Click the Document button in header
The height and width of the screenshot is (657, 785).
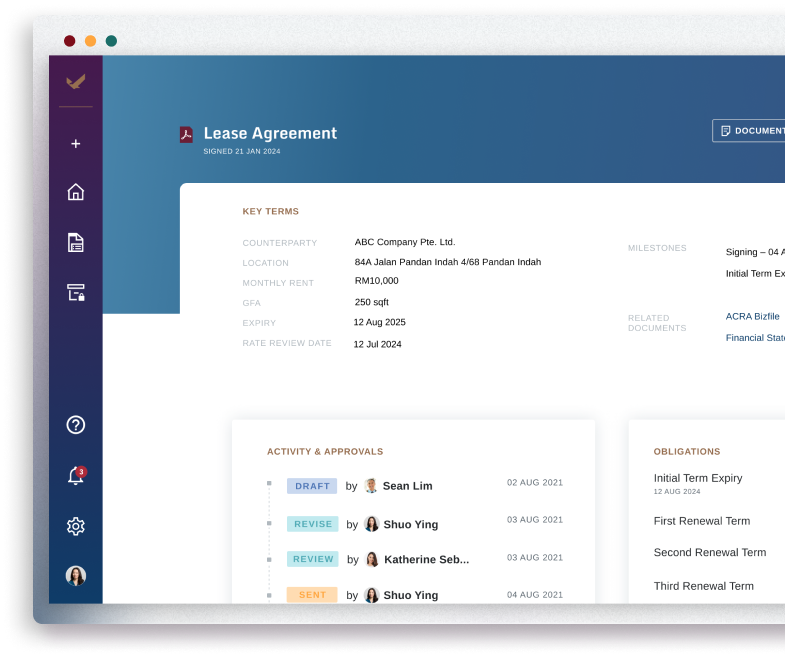pyautogui.click(x=748, y=131)
